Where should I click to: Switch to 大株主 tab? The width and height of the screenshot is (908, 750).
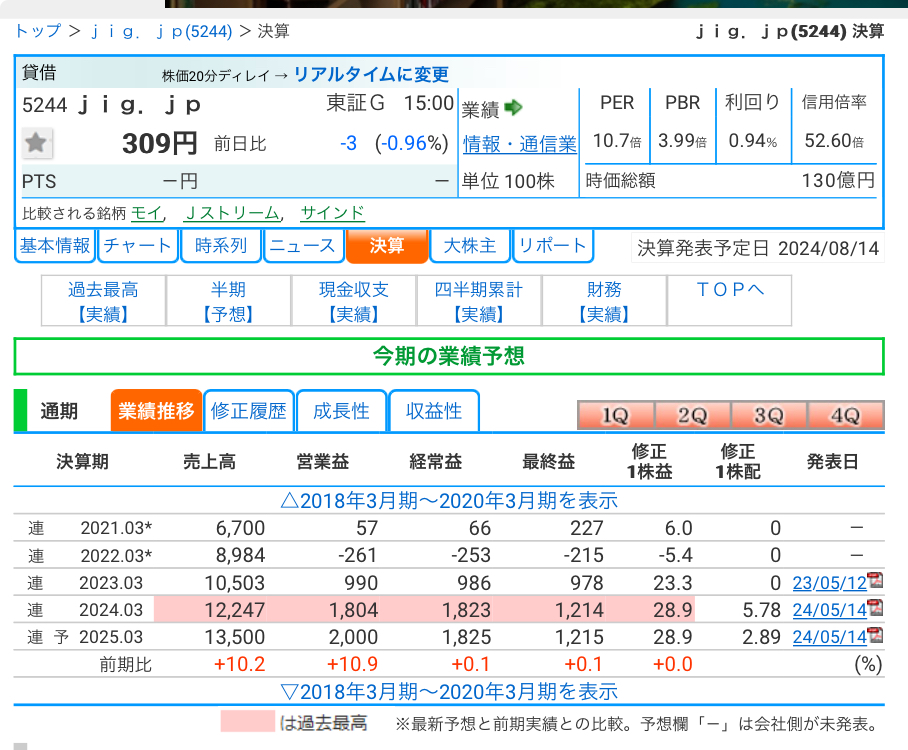coord(470,246)
